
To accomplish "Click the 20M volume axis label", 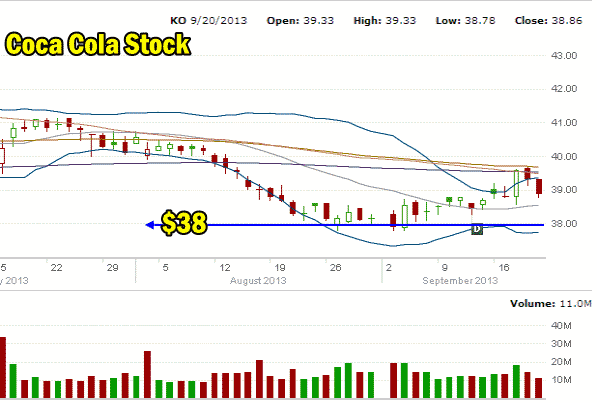I will click(561, 362).
